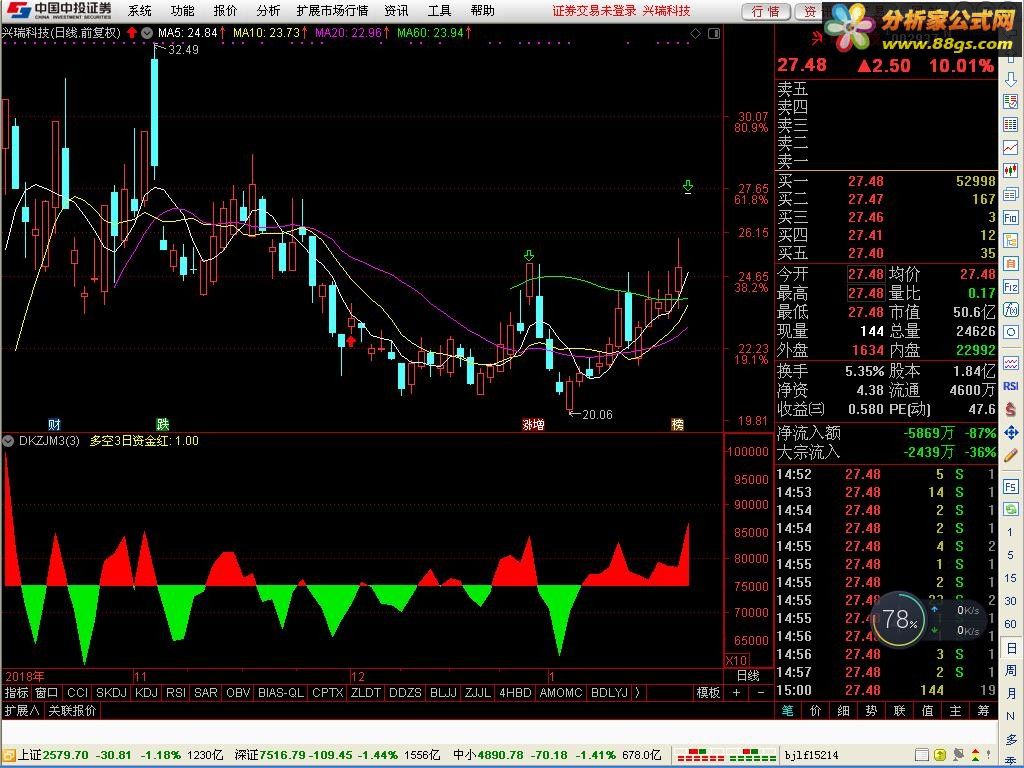Click the circle icon in right sidebar
The width and height of the screenshot is (1024, 768).
[x=1010, y=332]
